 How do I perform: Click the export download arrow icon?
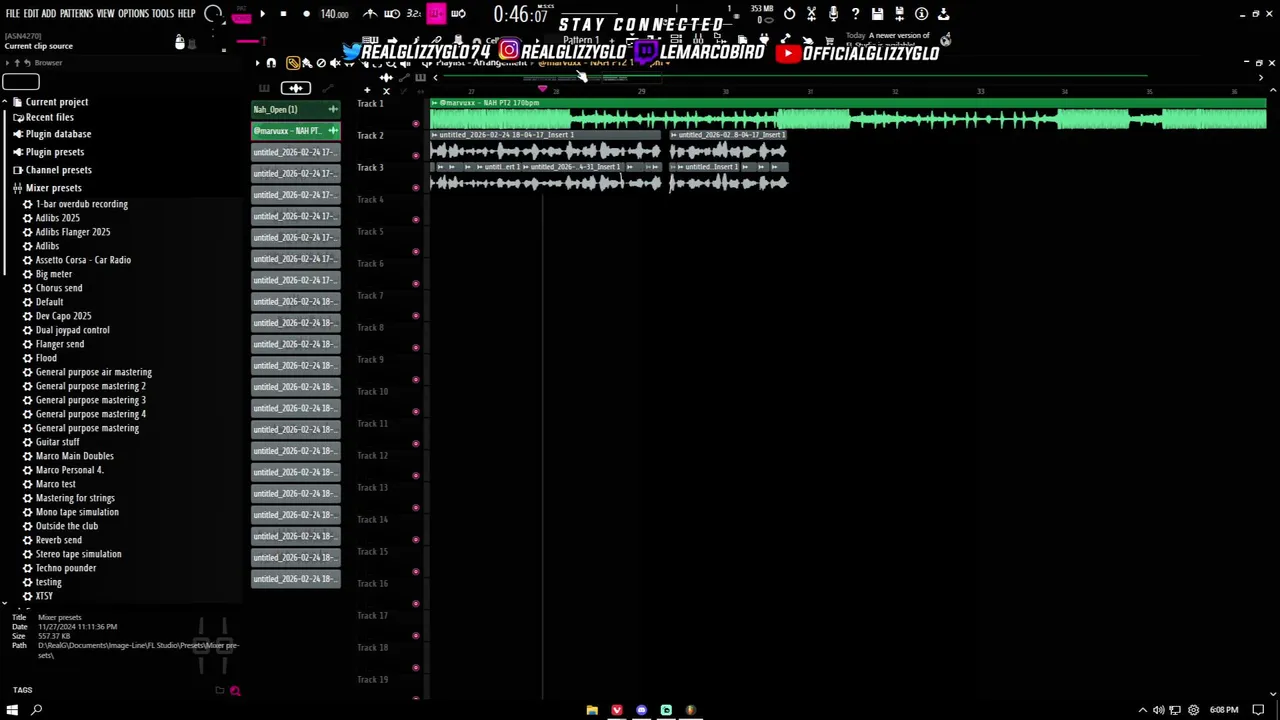point(943,14)
